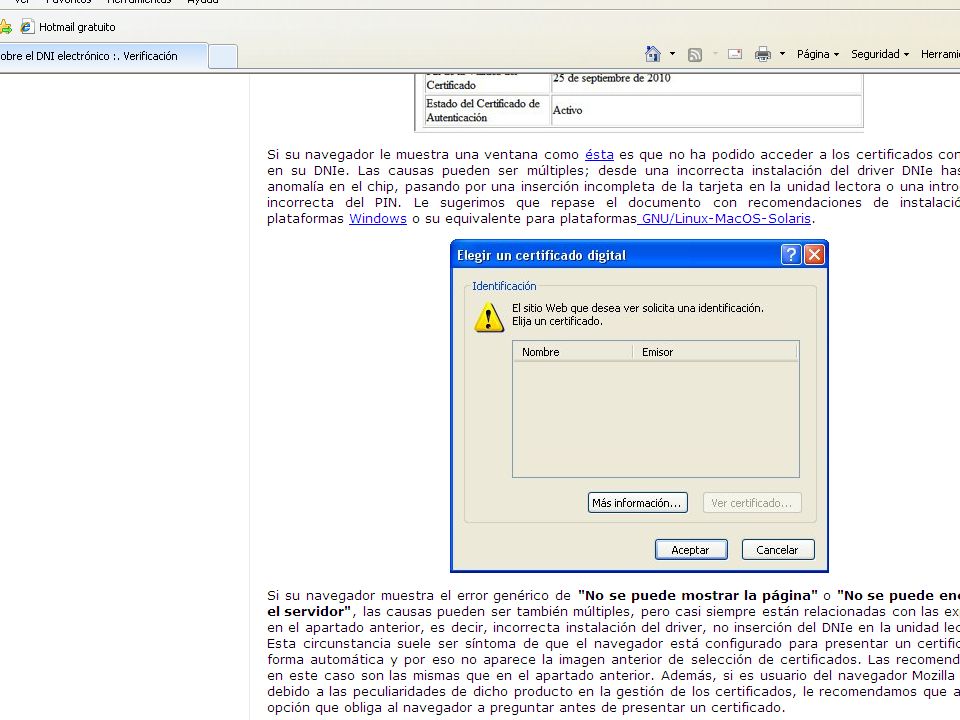Click the Aceptar button

pyautogui.click(x=691, y=550)
